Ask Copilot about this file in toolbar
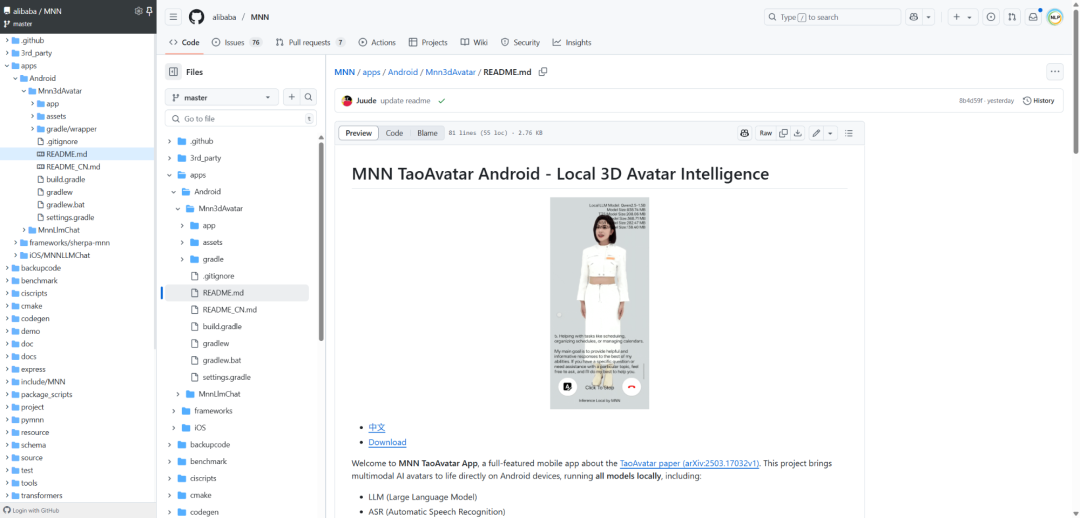 point(744,133)
